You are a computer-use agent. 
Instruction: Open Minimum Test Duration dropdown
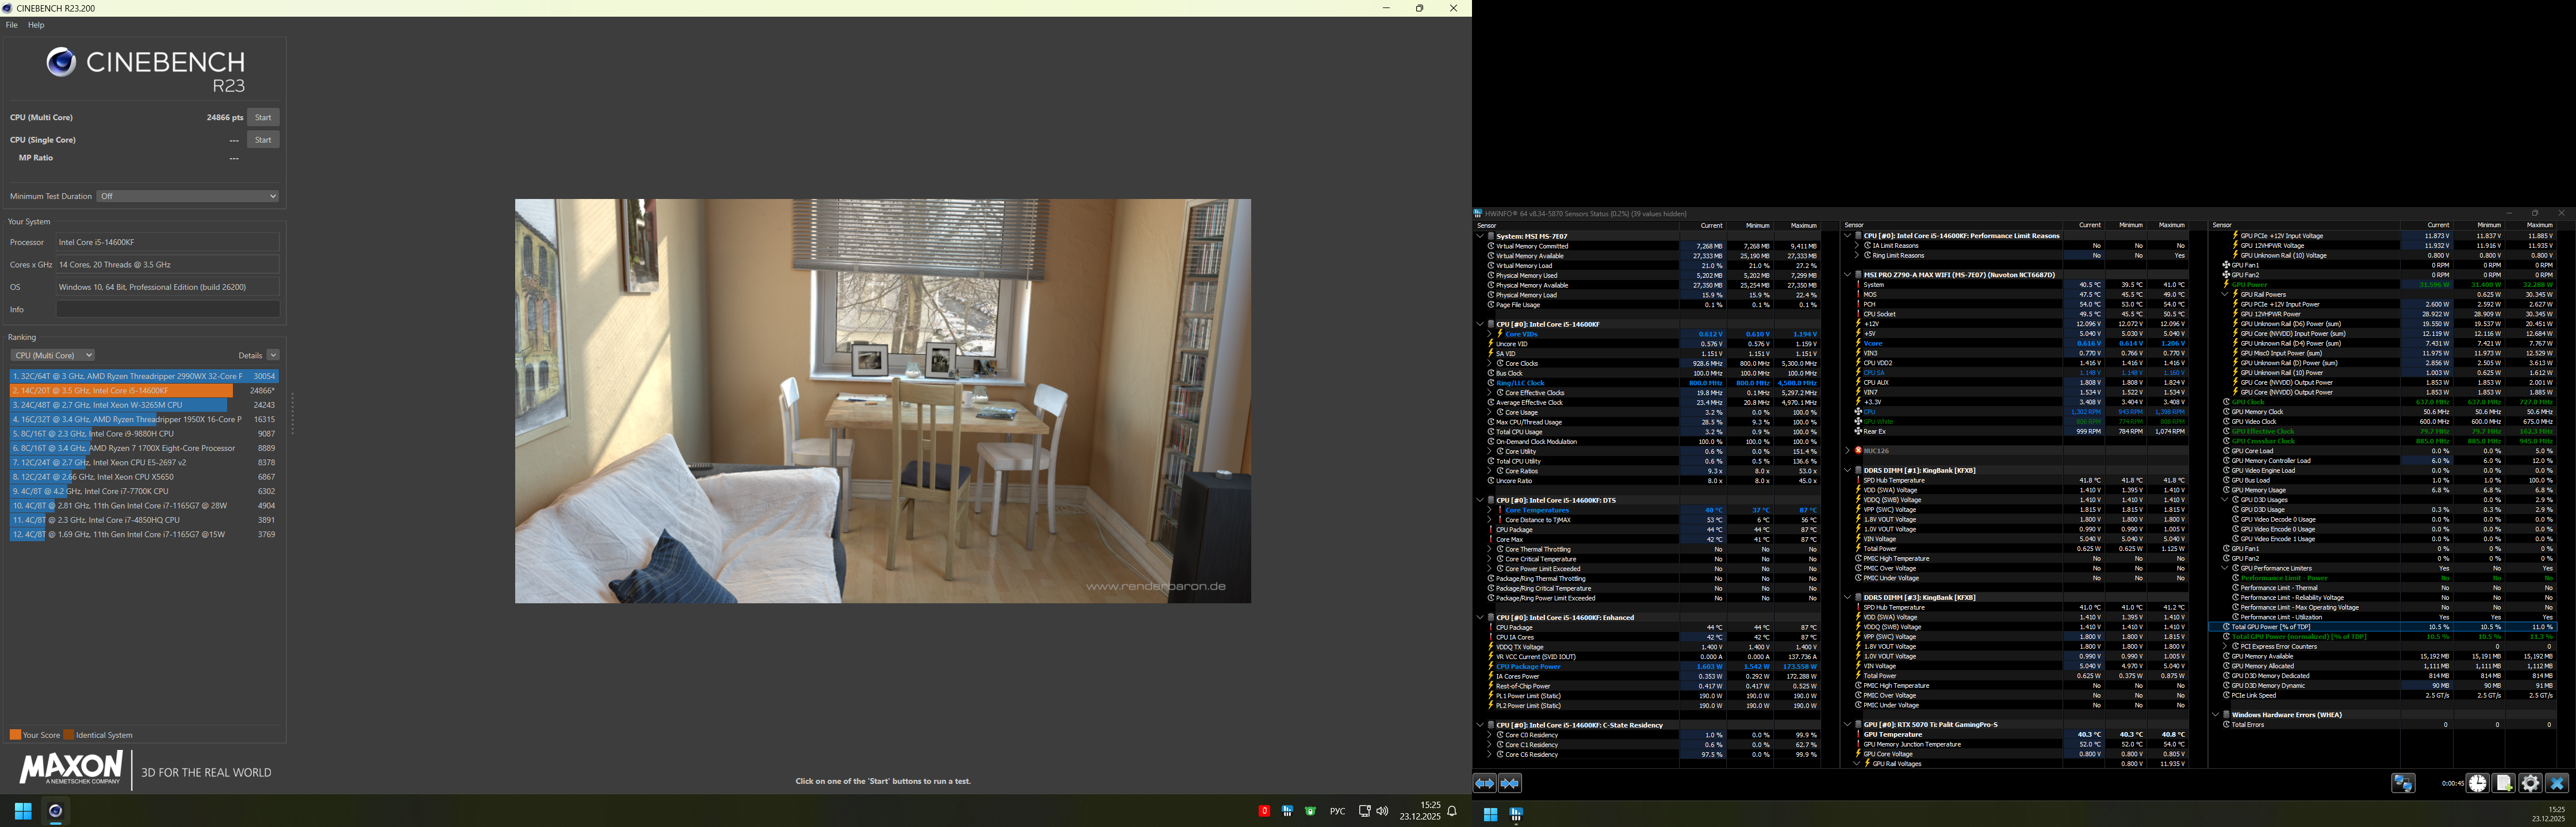[188, 196]
